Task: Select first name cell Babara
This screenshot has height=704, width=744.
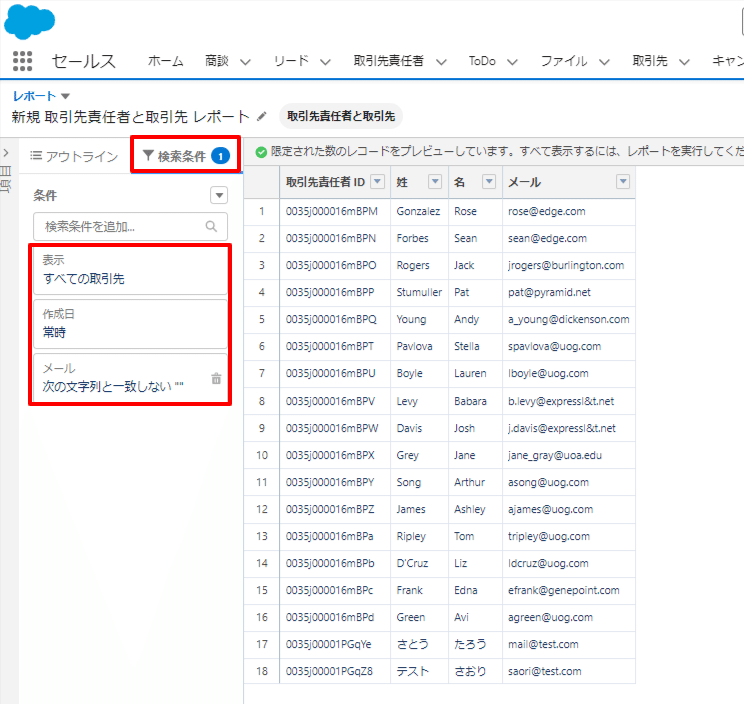Action: (475, 401)
